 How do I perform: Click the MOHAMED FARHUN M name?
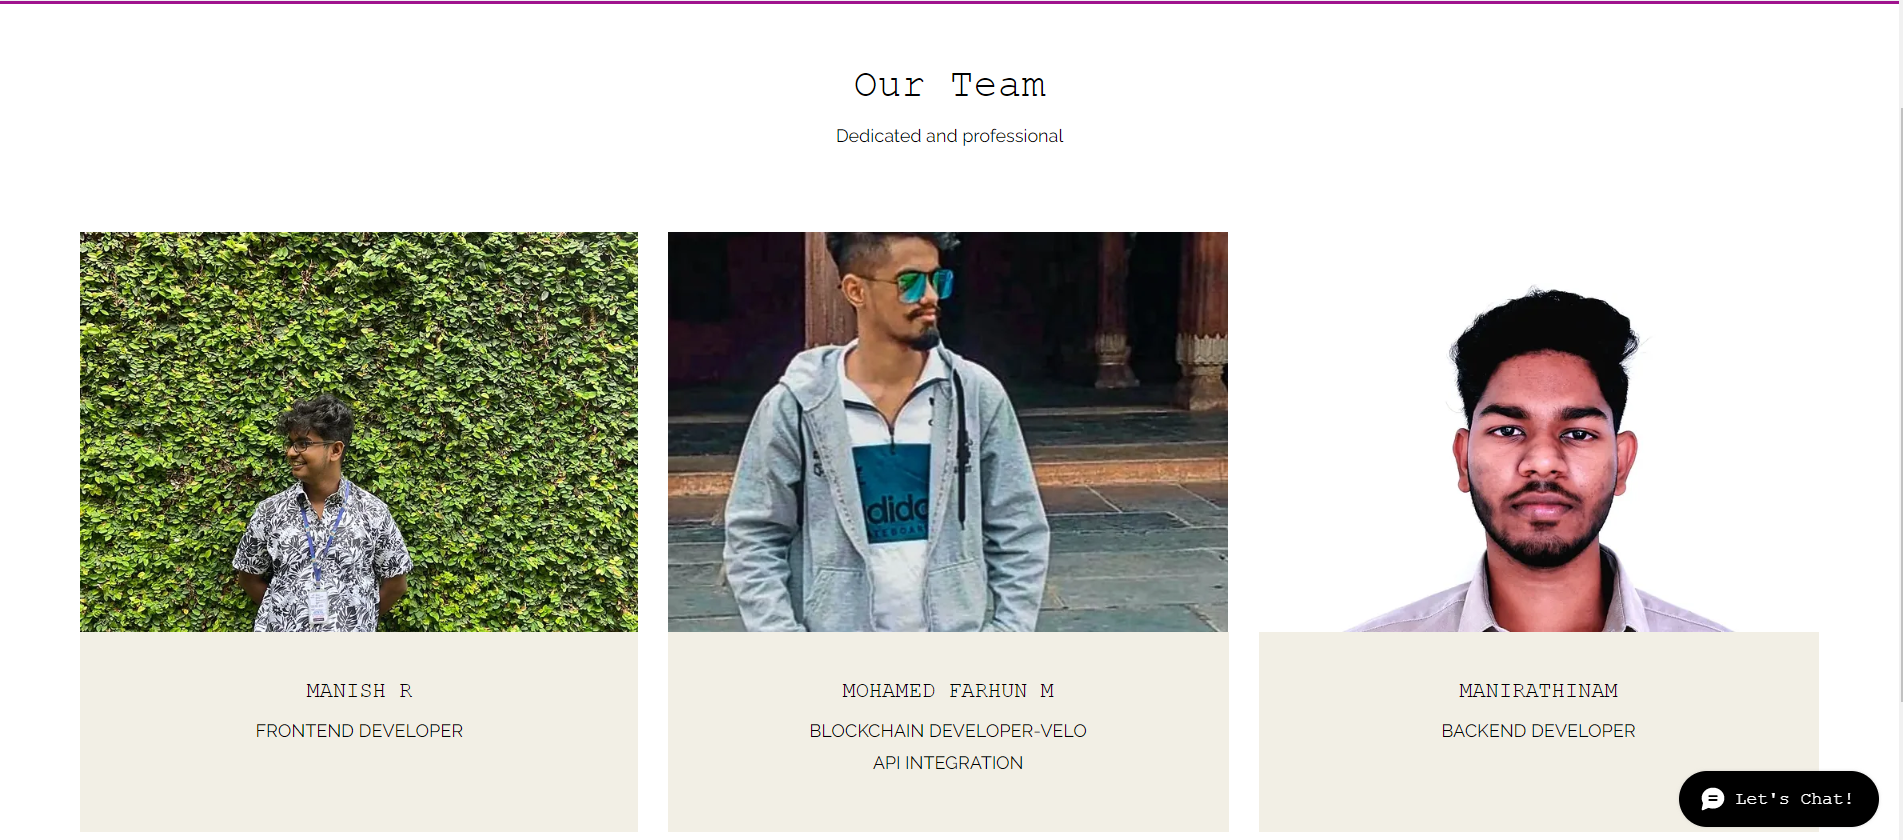[948, 691]
